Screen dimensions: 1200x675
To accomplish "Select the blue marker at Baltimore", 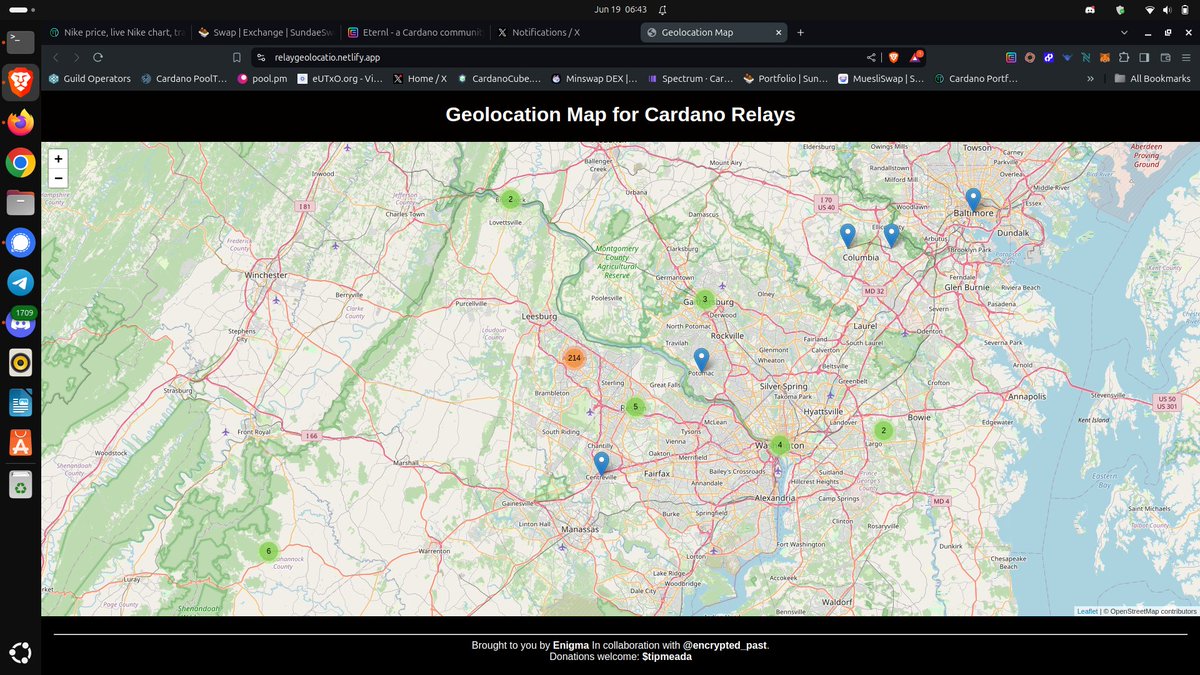I will coord(973,200).
